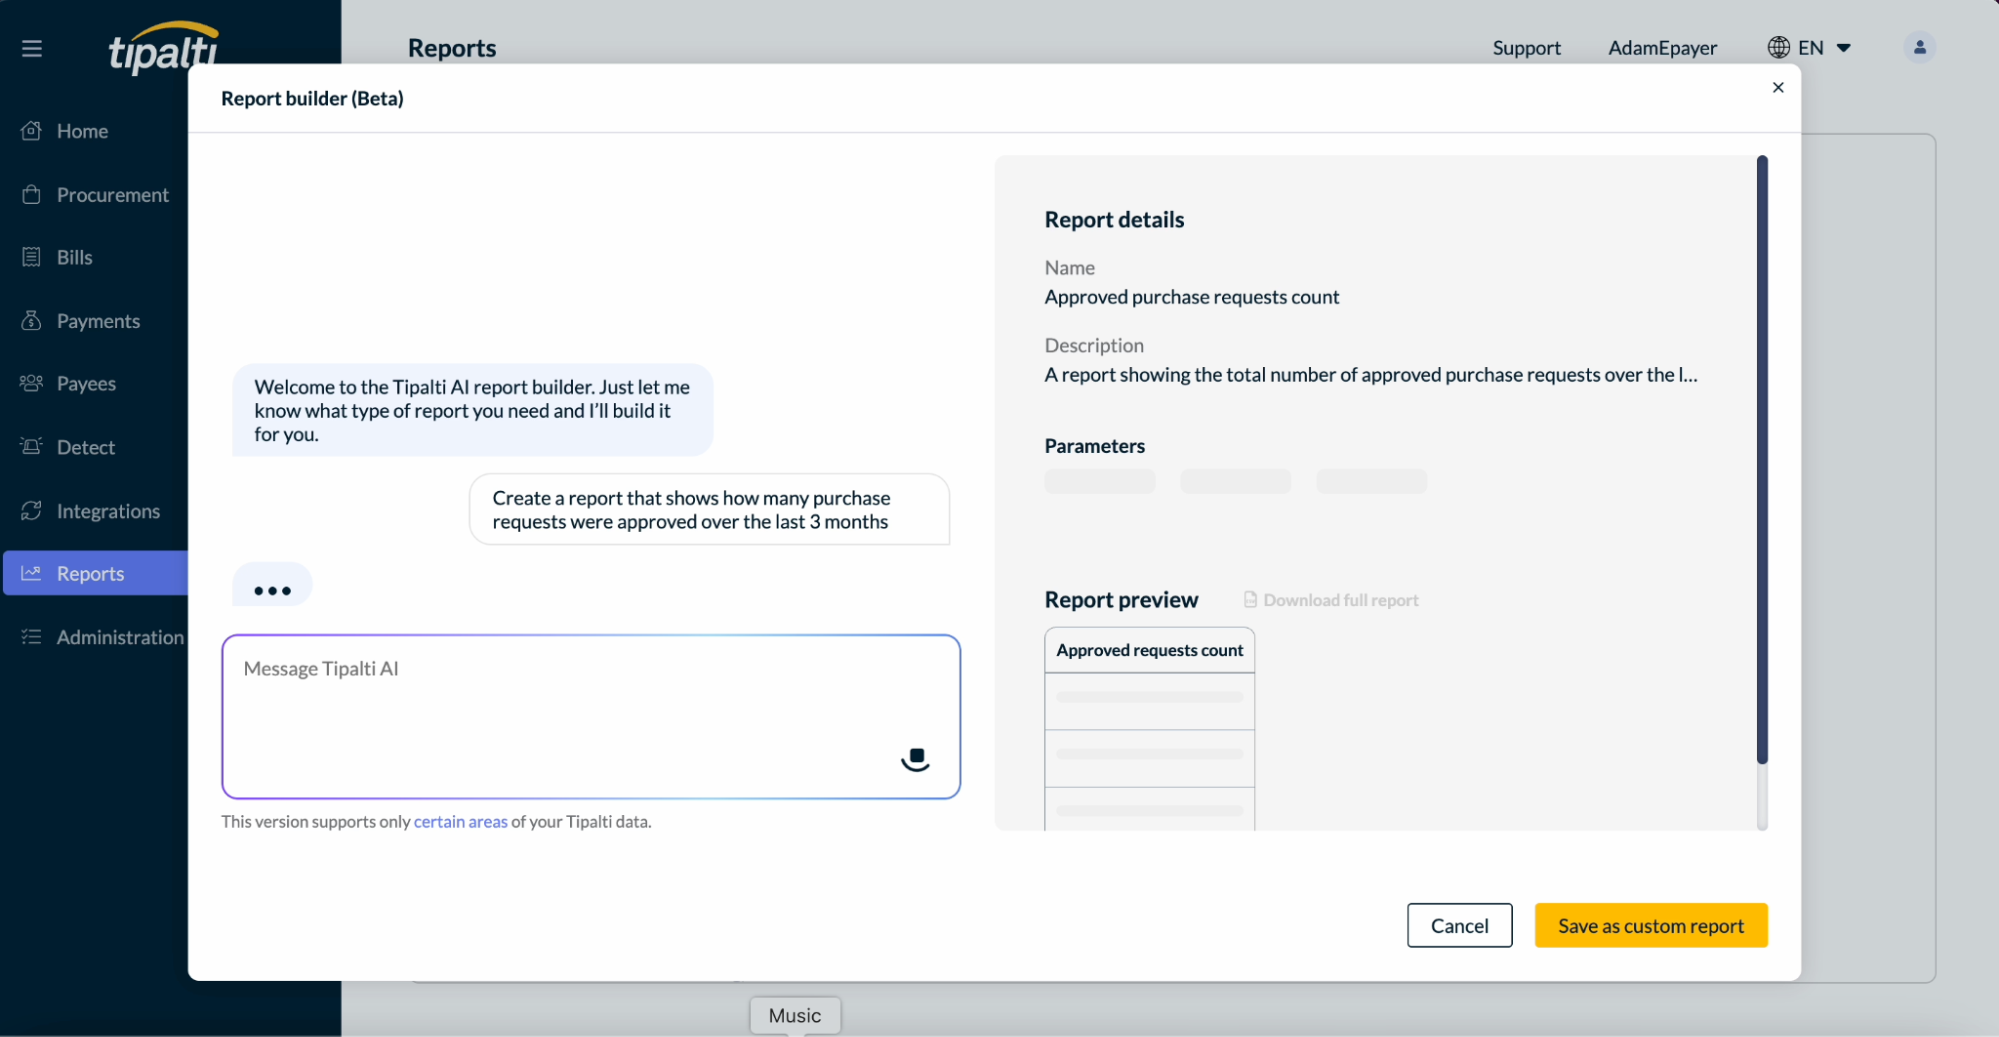This screenshot has width=1999, height=1037.
Task: Click the Report builder (Beta) title
Action: (x=312, y=98)
